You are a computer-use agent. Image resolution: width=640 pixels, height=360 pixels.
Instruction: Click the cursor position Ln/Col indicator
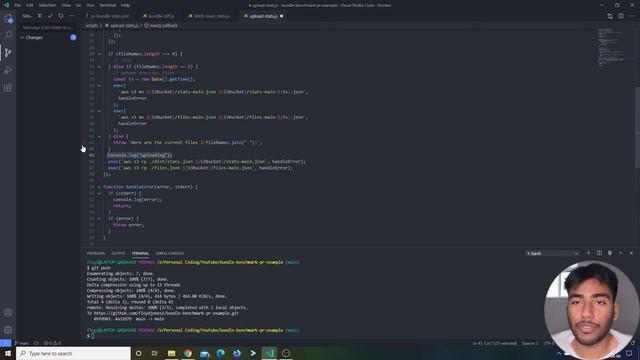[494, 343]
